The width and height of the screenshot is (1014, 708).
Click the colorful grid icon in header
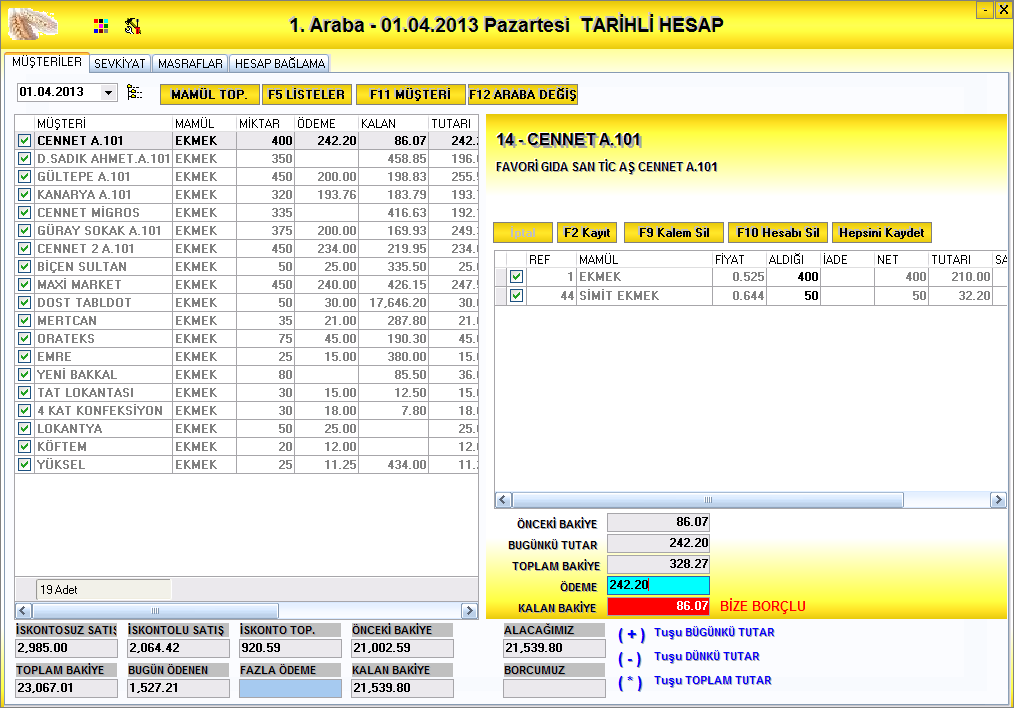(x=100, y=26)
